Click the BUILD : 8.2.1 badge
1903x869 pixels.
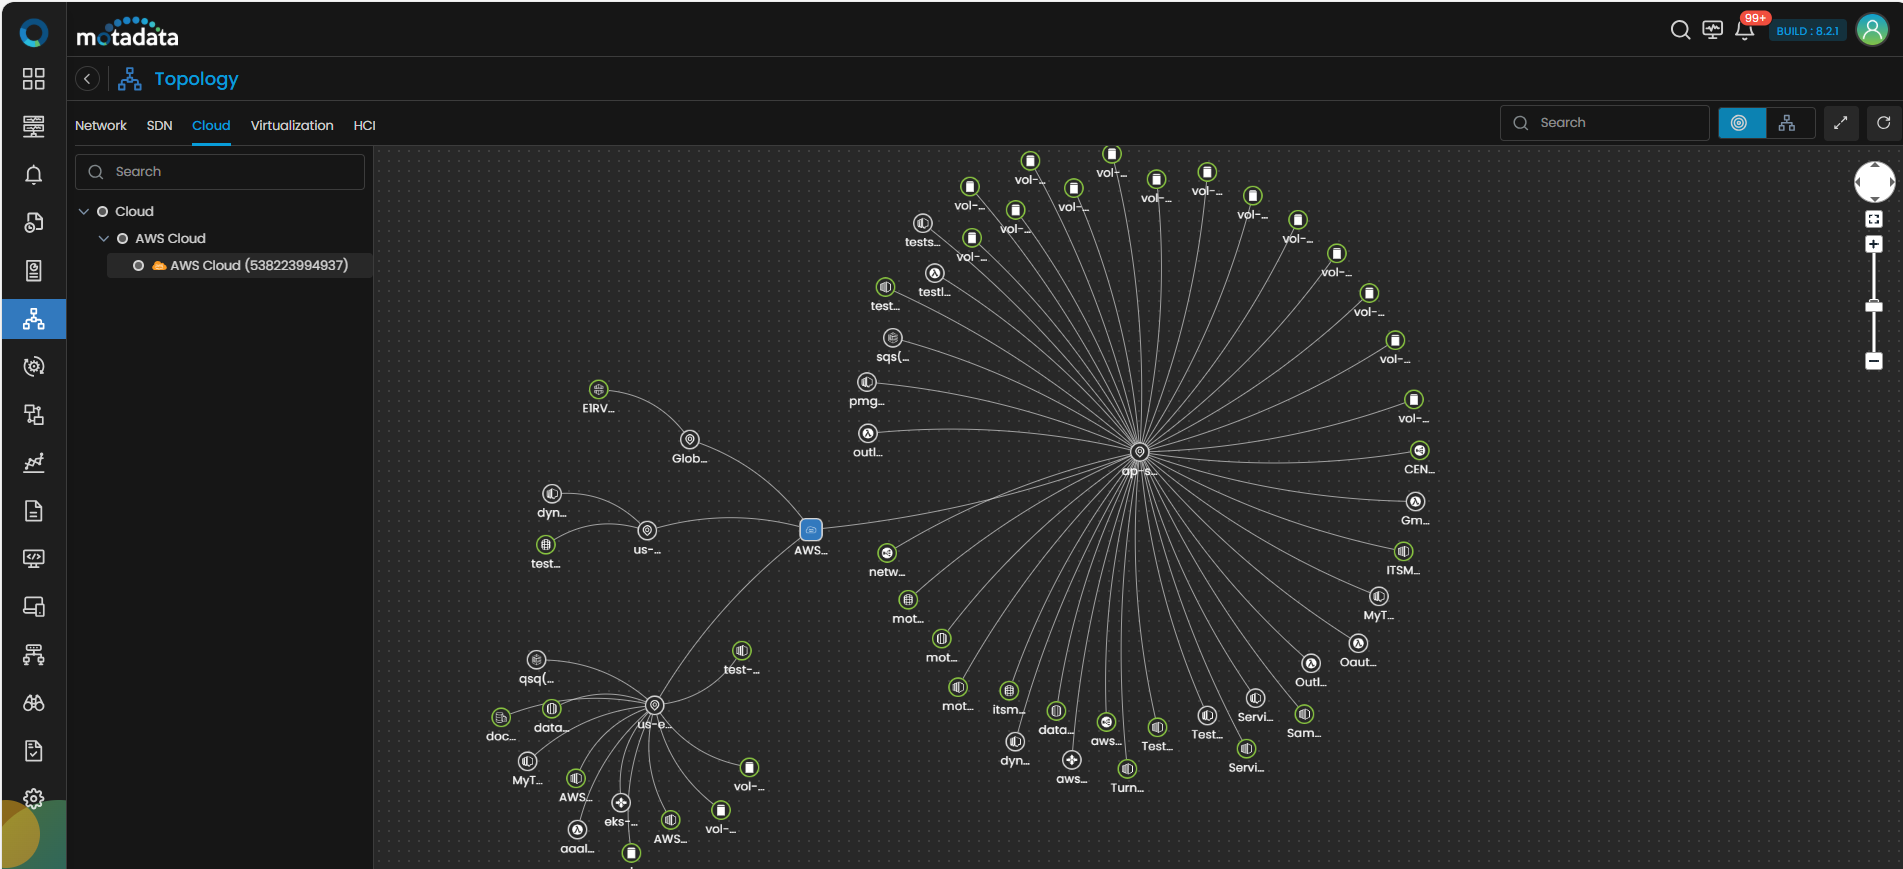(x=1807, y=31)
